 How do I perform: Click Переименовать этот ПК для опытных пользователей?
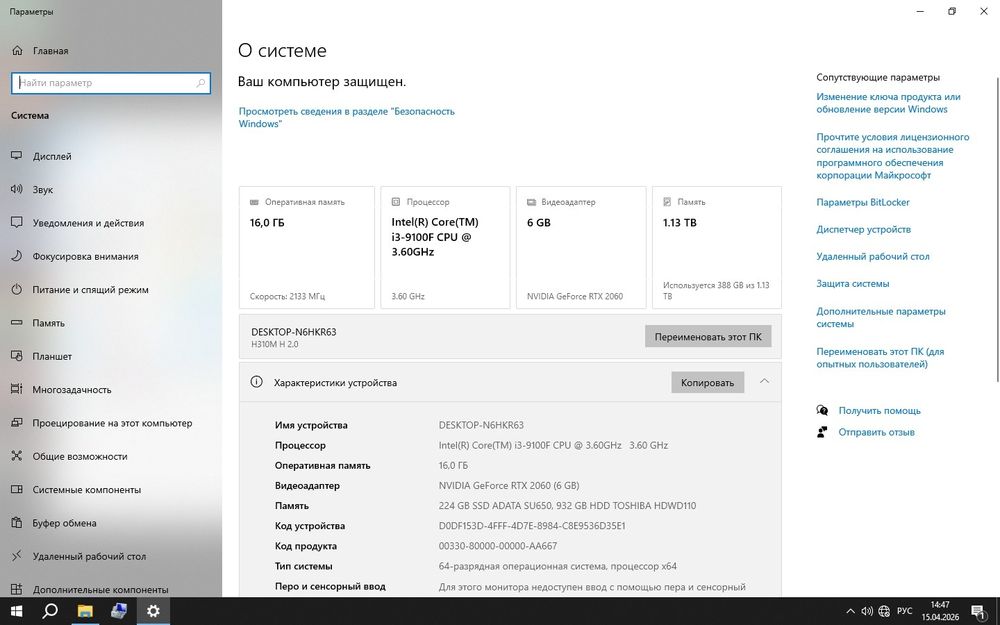point(880,358)
